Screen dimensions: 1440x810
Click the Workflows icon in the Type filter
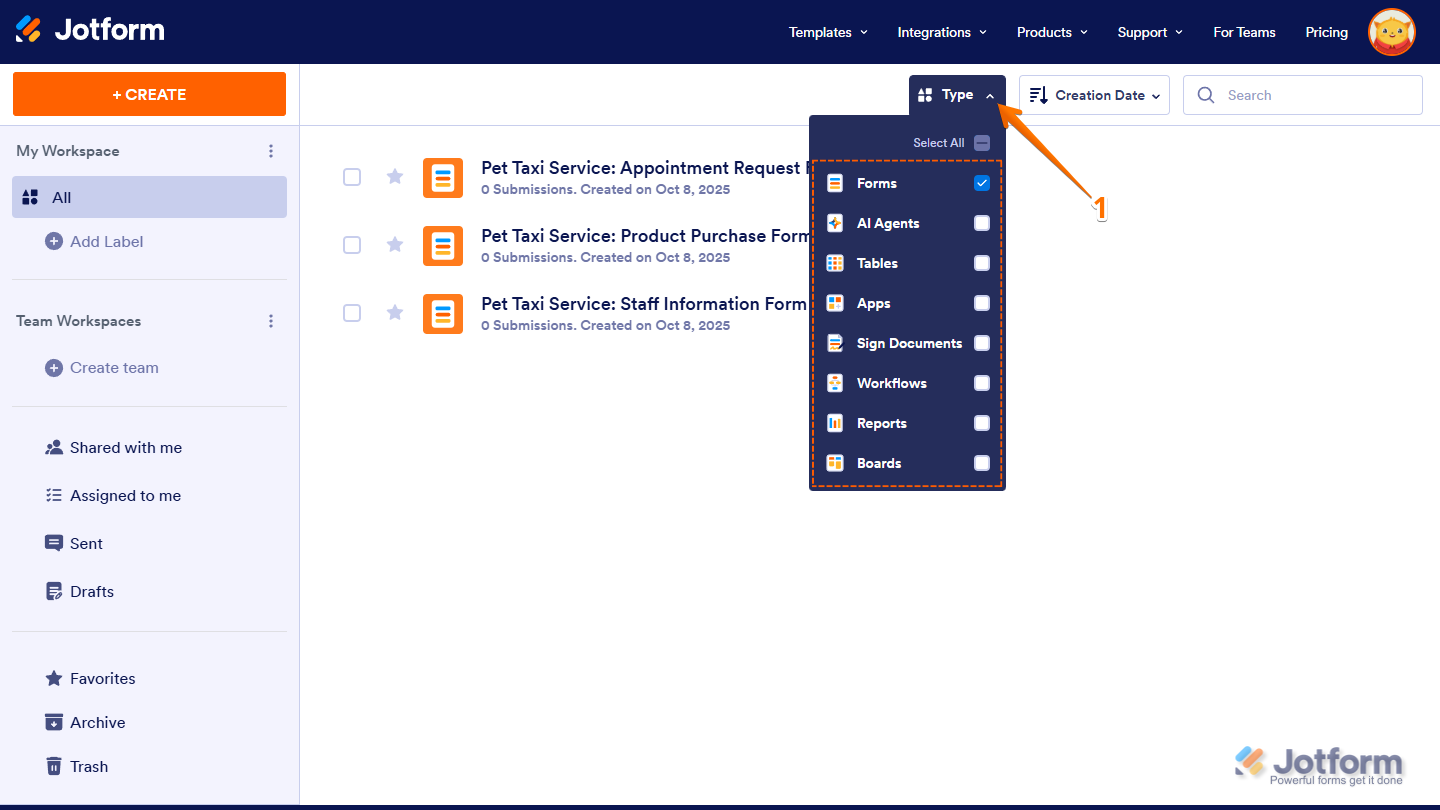point(834,383)
